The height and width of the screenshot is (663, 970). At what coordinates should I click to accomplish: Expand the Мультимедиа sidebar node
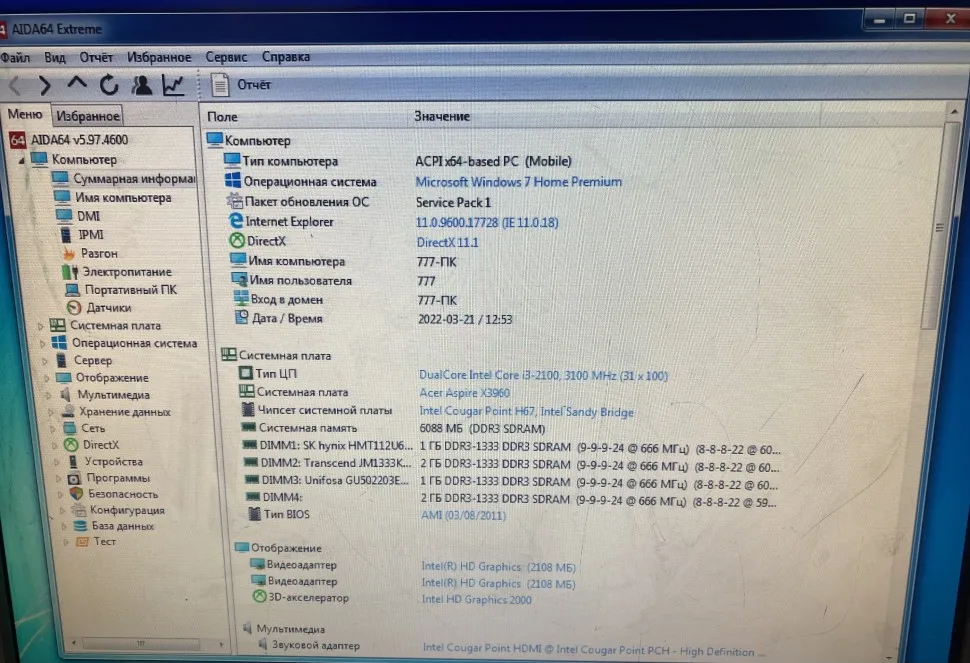point(48,395)
